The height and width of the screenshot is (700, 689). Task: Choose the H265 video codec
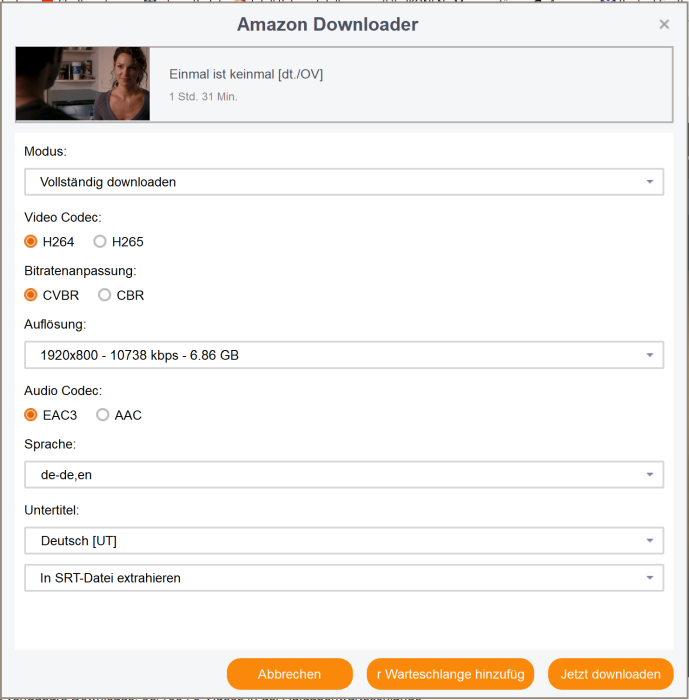[100, 242]
